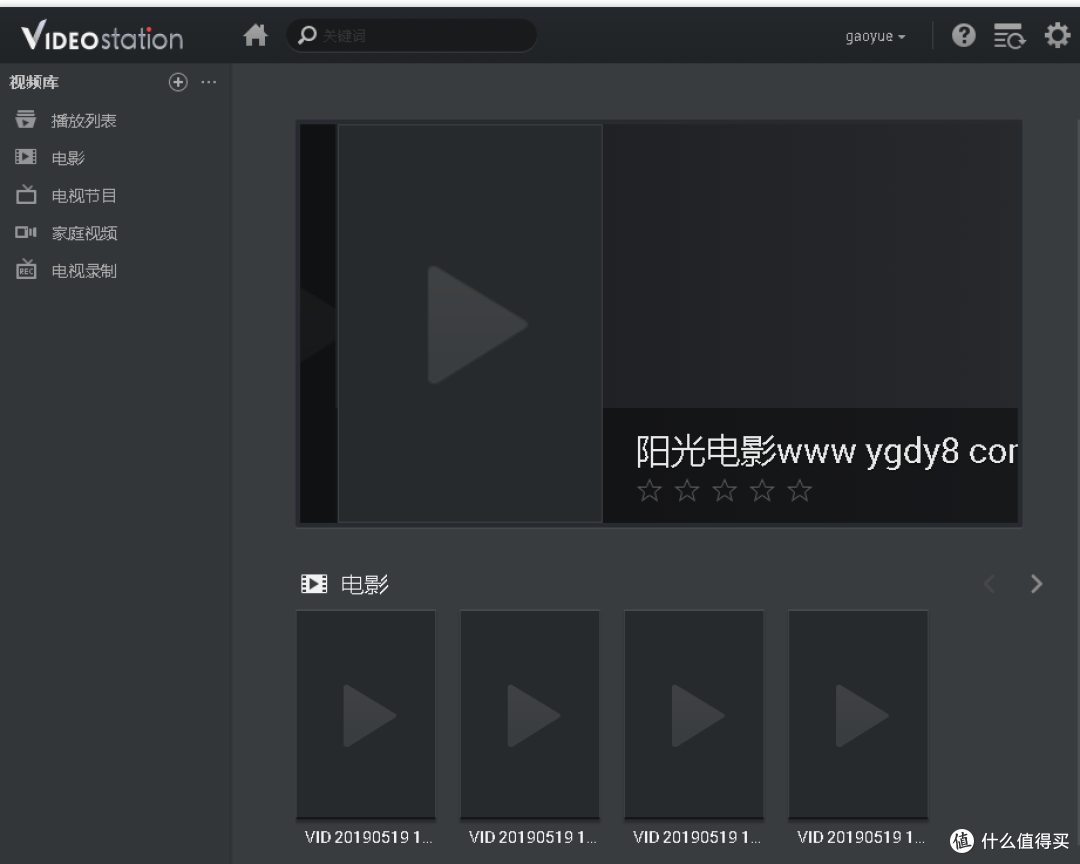
Task: Add a new video library with plus icon
Action: [178, 82]
